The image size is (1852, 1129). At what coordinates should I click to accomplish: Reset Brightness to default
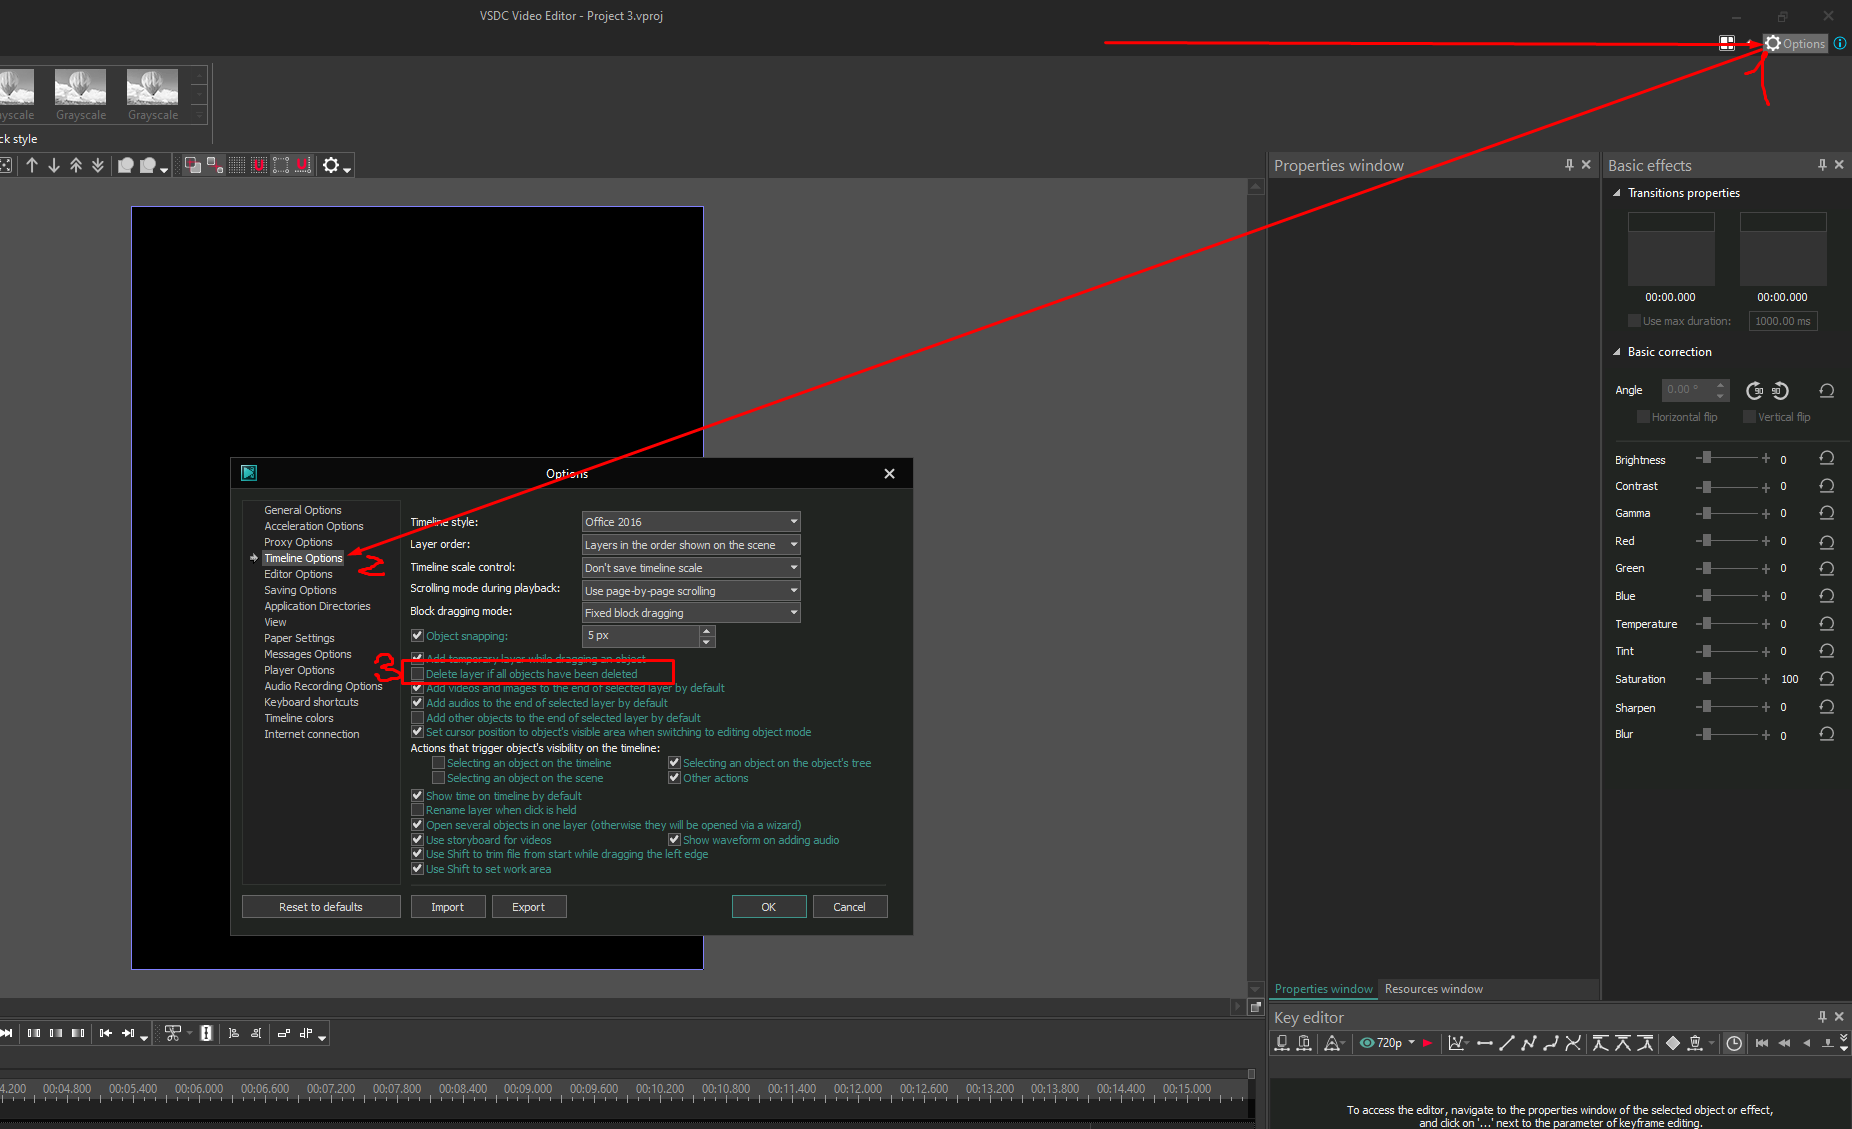tap(1827, 458)
